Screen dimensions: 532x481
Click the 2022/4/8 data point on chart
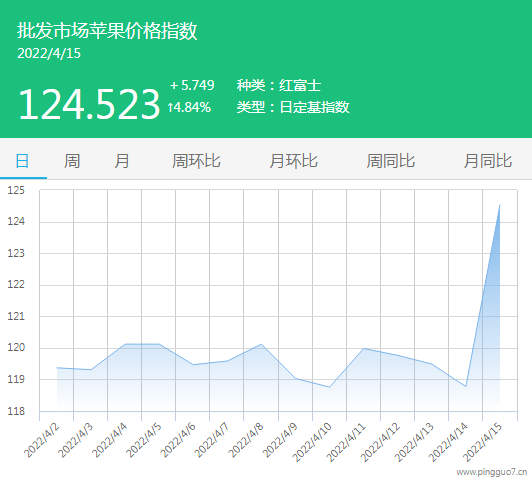point(261,344)
